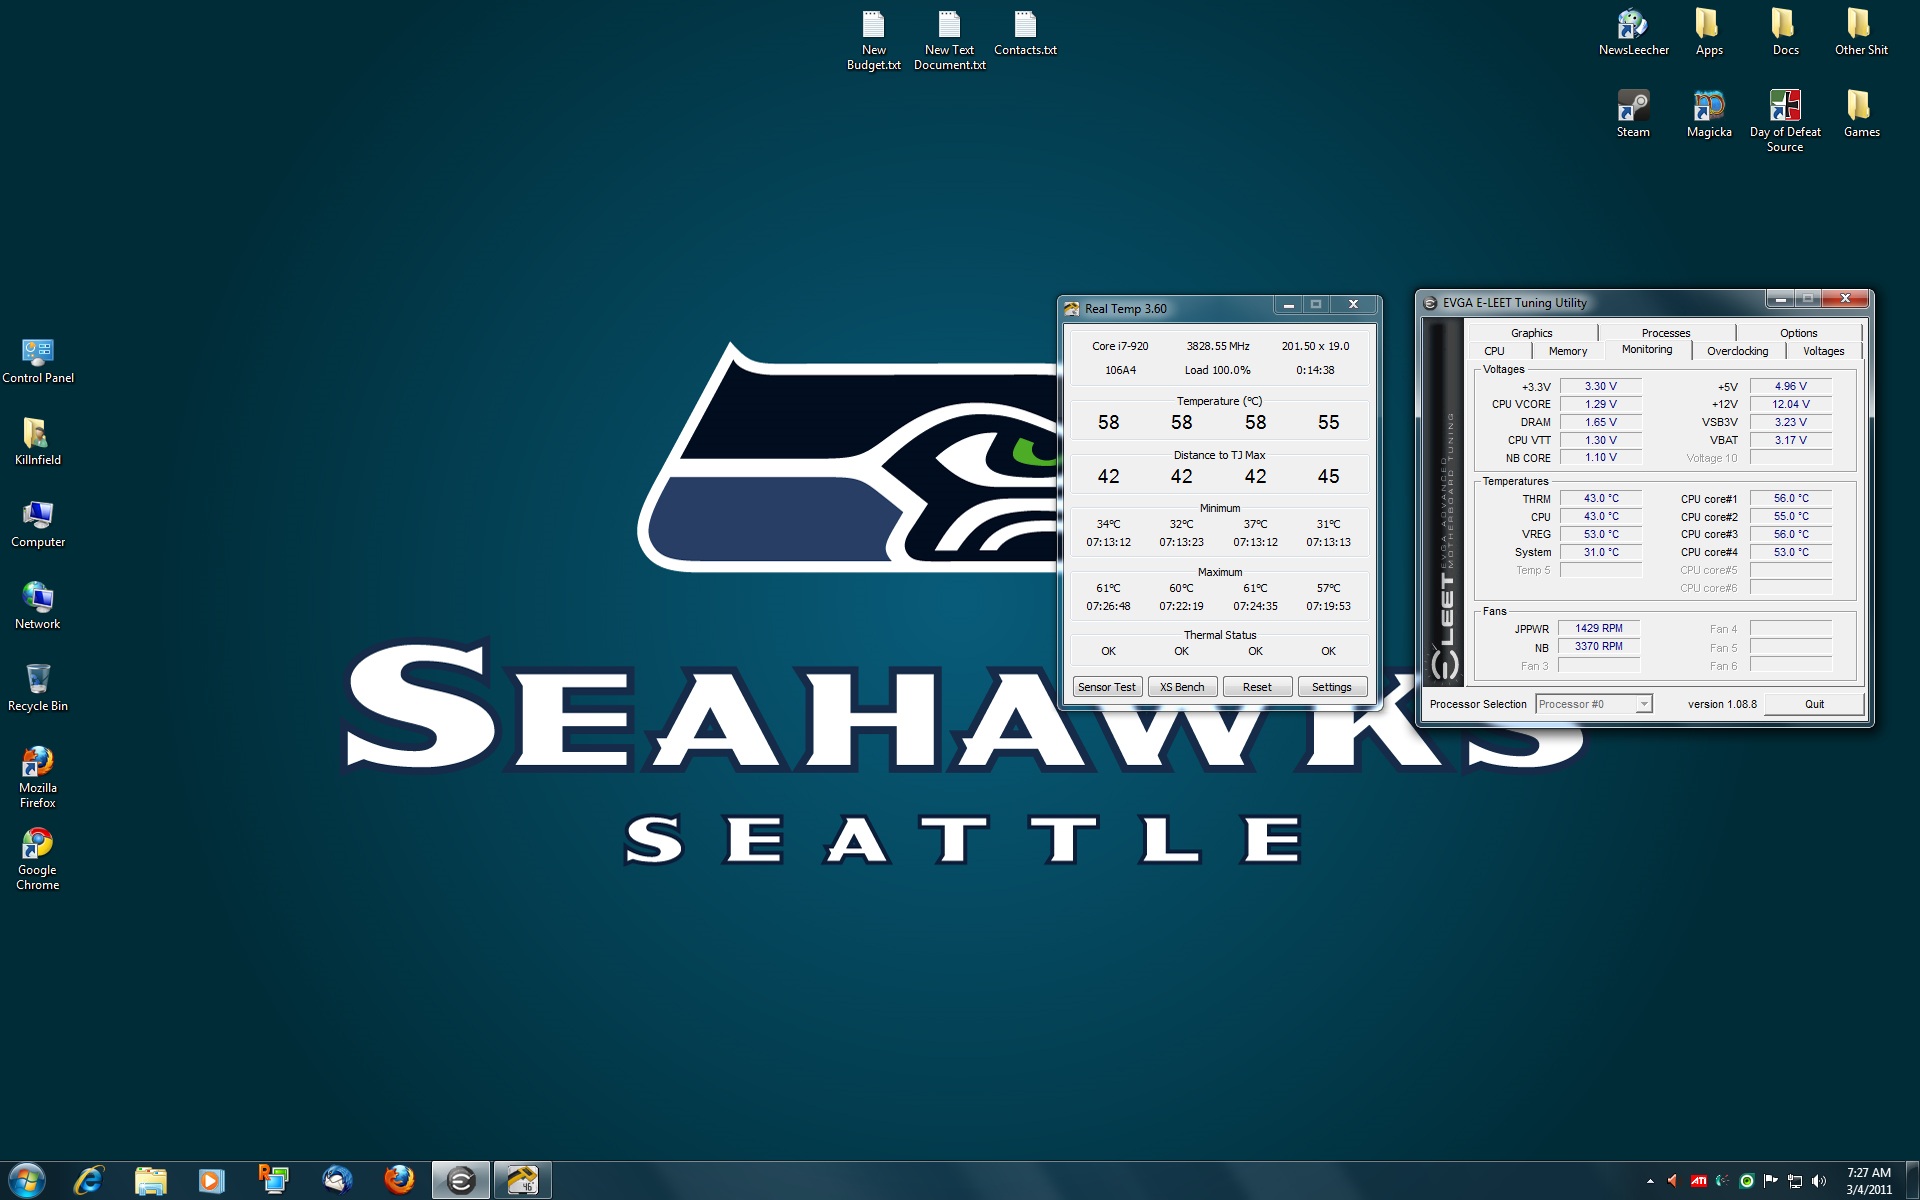
Task: Select the Mozilla Firefox desktop shortcut
Action: [x=38, y=777]
